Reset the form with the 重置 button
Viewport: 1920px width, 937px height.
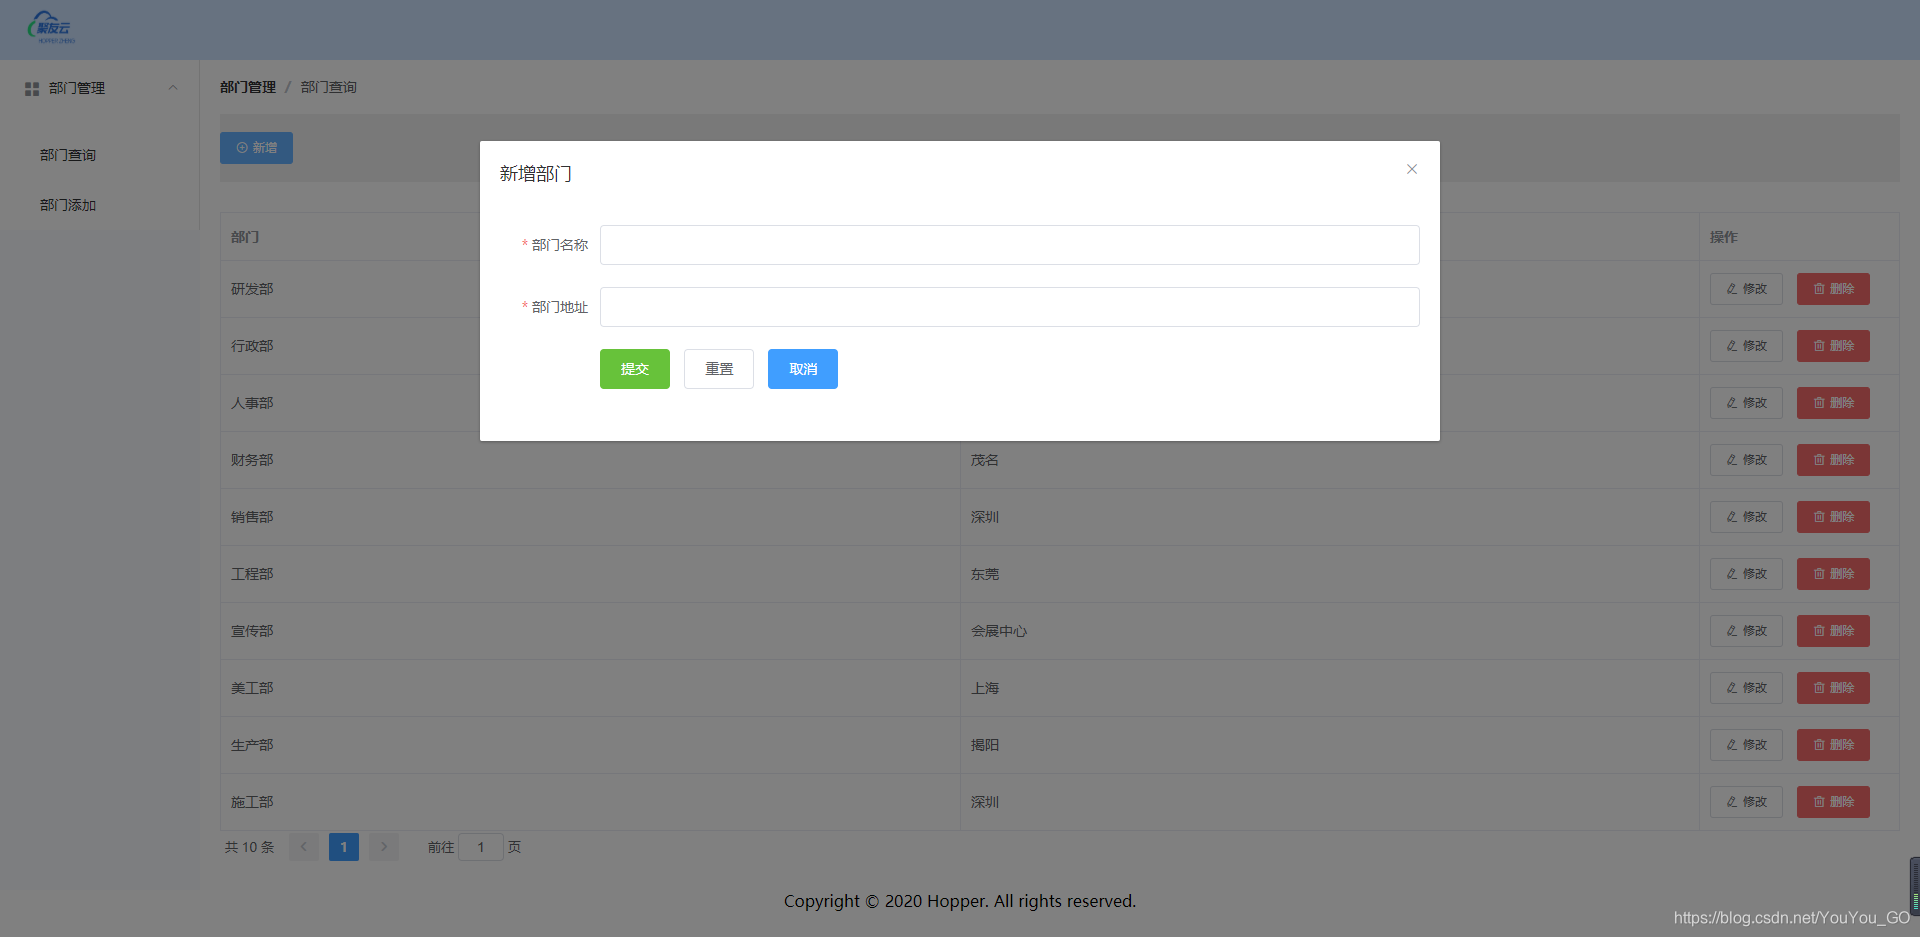(718, 368)
